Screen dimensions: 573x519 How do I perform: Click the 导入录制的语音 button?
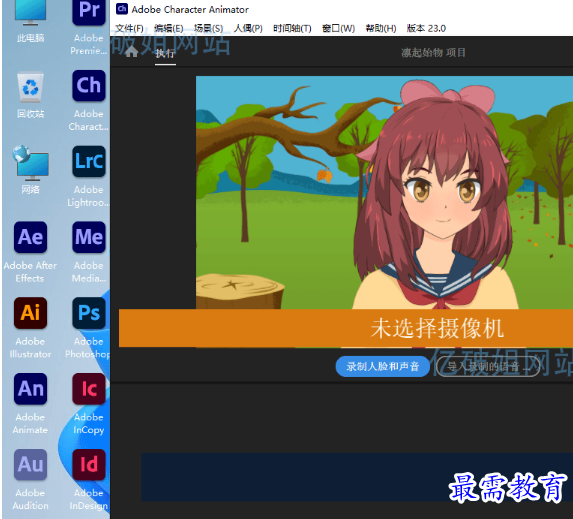pyautogui.click(x=488, y=366)
